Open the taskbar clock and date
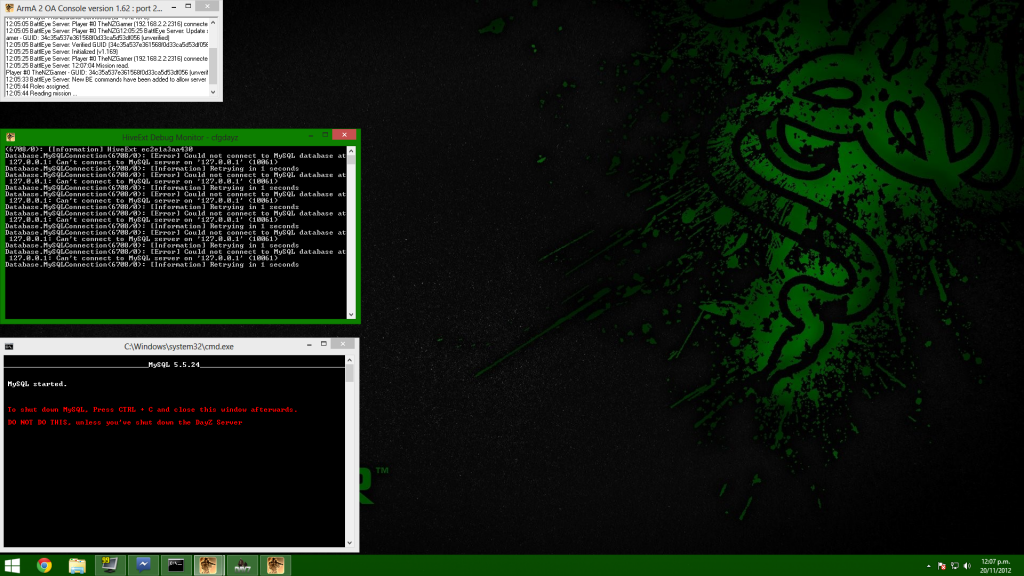1024x576 pixels. click(996, 566)
